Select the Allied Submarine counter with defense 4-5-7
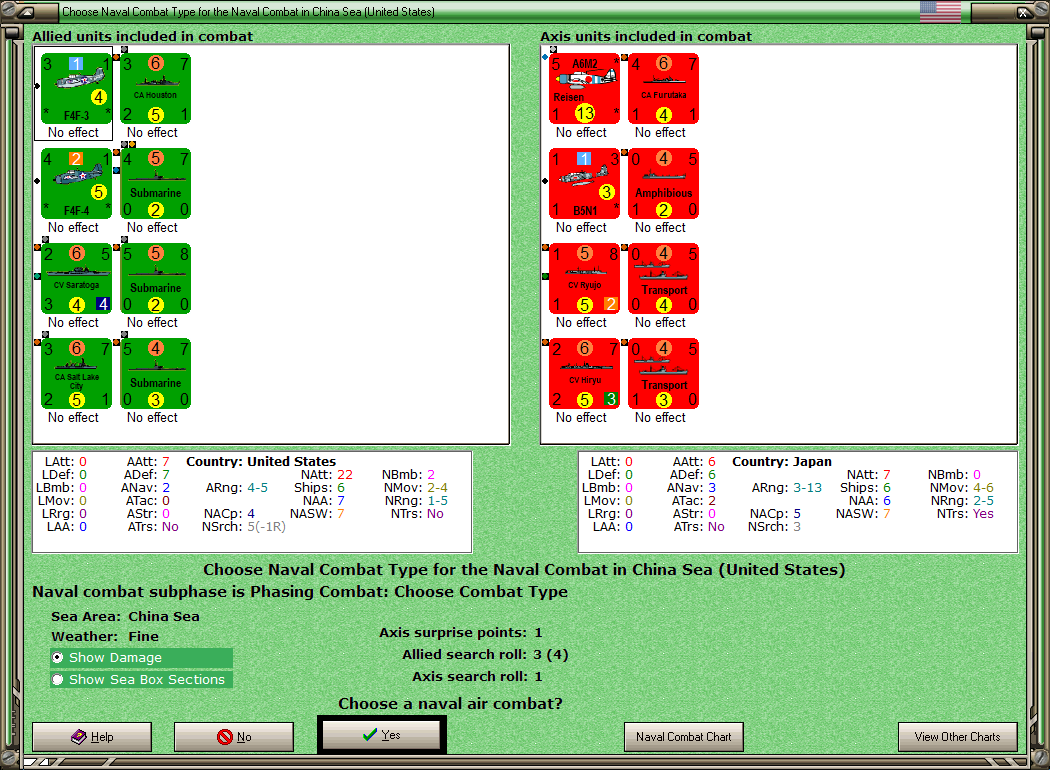Viewport: 1050px width, 770px height. click(x=155, y=183)
